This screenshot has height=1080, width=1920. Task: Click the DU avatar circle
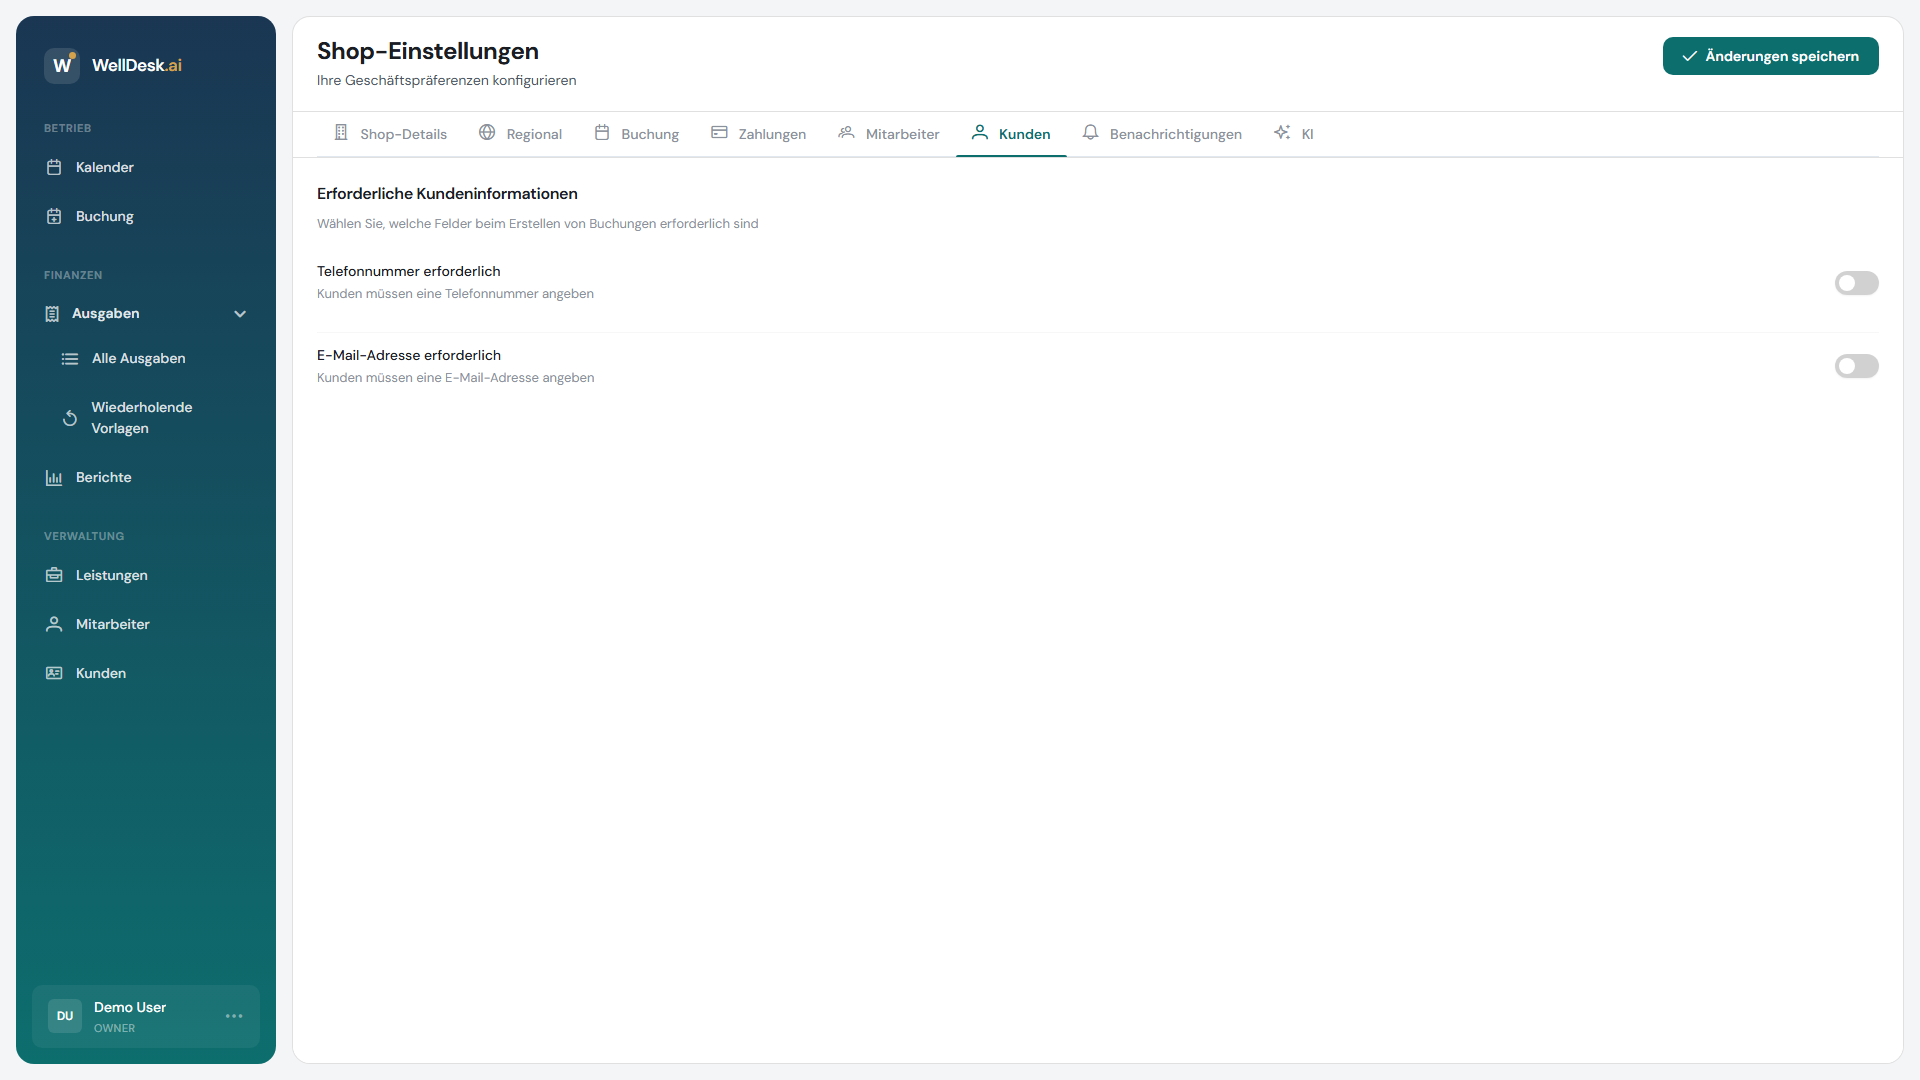point(63,1016)
